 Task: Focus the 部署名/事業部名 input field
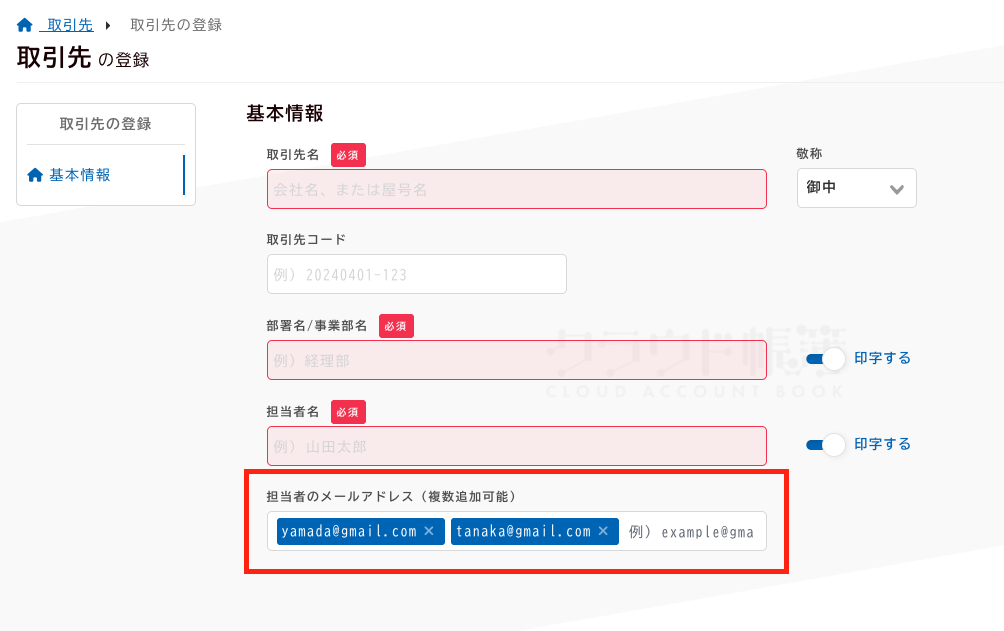[516, 360]
